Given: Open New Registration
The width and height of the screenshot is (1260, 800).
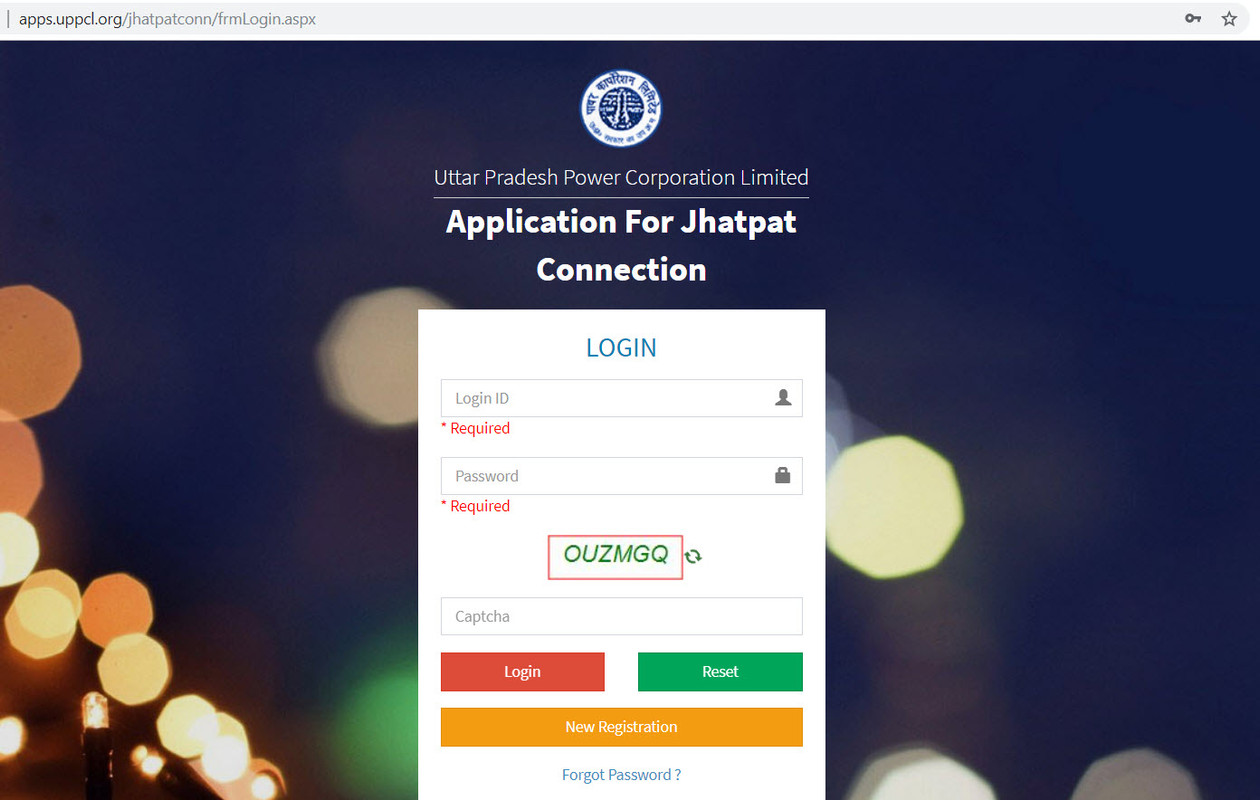Looking at the screenshot, I should click(x=621, y=727).
